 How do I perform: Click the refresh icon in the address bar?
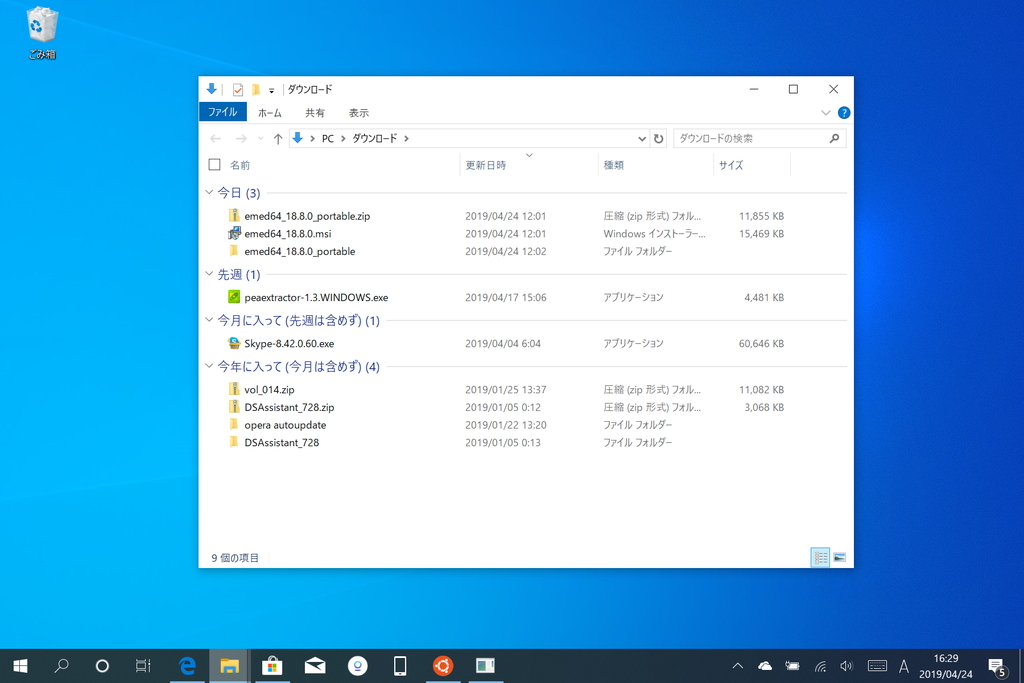coord(658,138)
